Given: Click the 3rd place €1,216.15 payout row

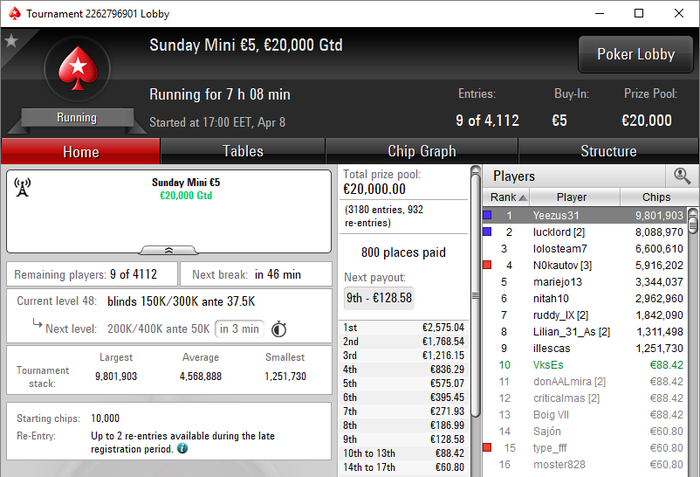Looking at the screenshot, I should tap(404, 355).
